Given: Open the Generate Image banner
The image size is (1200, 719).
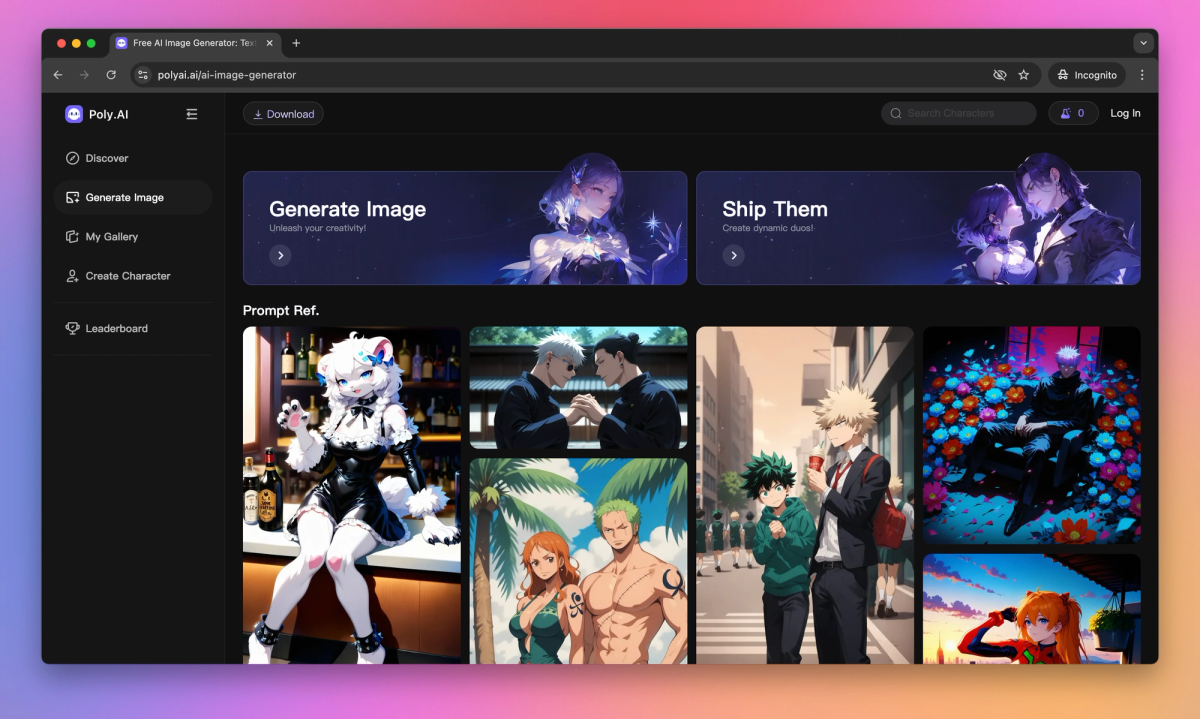Looking at the screenshot, I should coord(465,228).
